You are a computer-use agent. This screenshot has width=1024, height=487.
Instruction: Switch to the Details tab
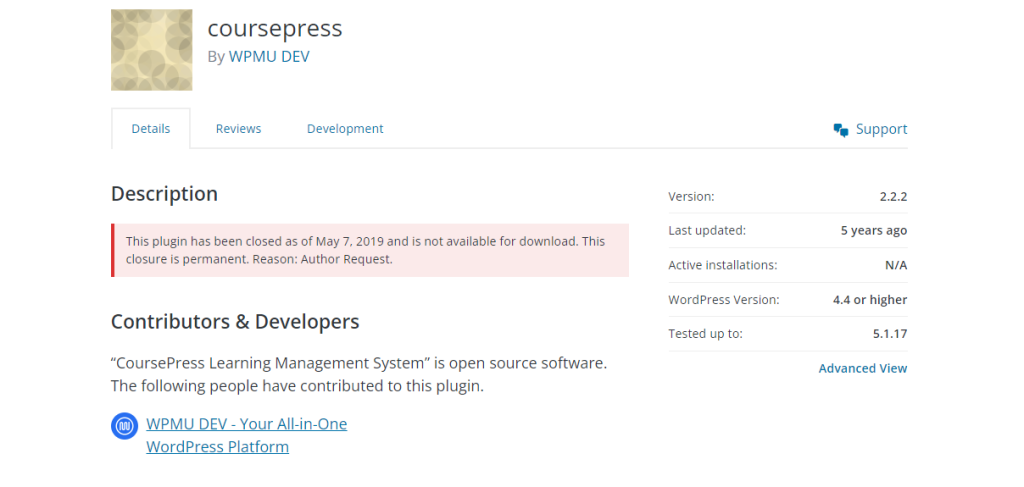click(x=151, y=129)
